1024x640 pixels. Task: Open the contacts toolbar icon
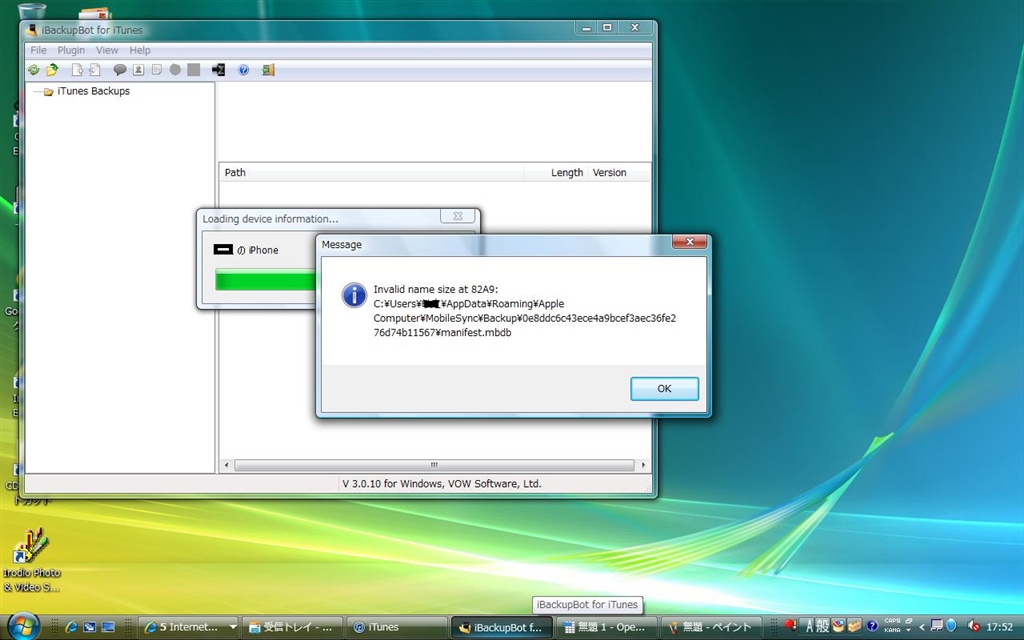(x=138, y=70)
